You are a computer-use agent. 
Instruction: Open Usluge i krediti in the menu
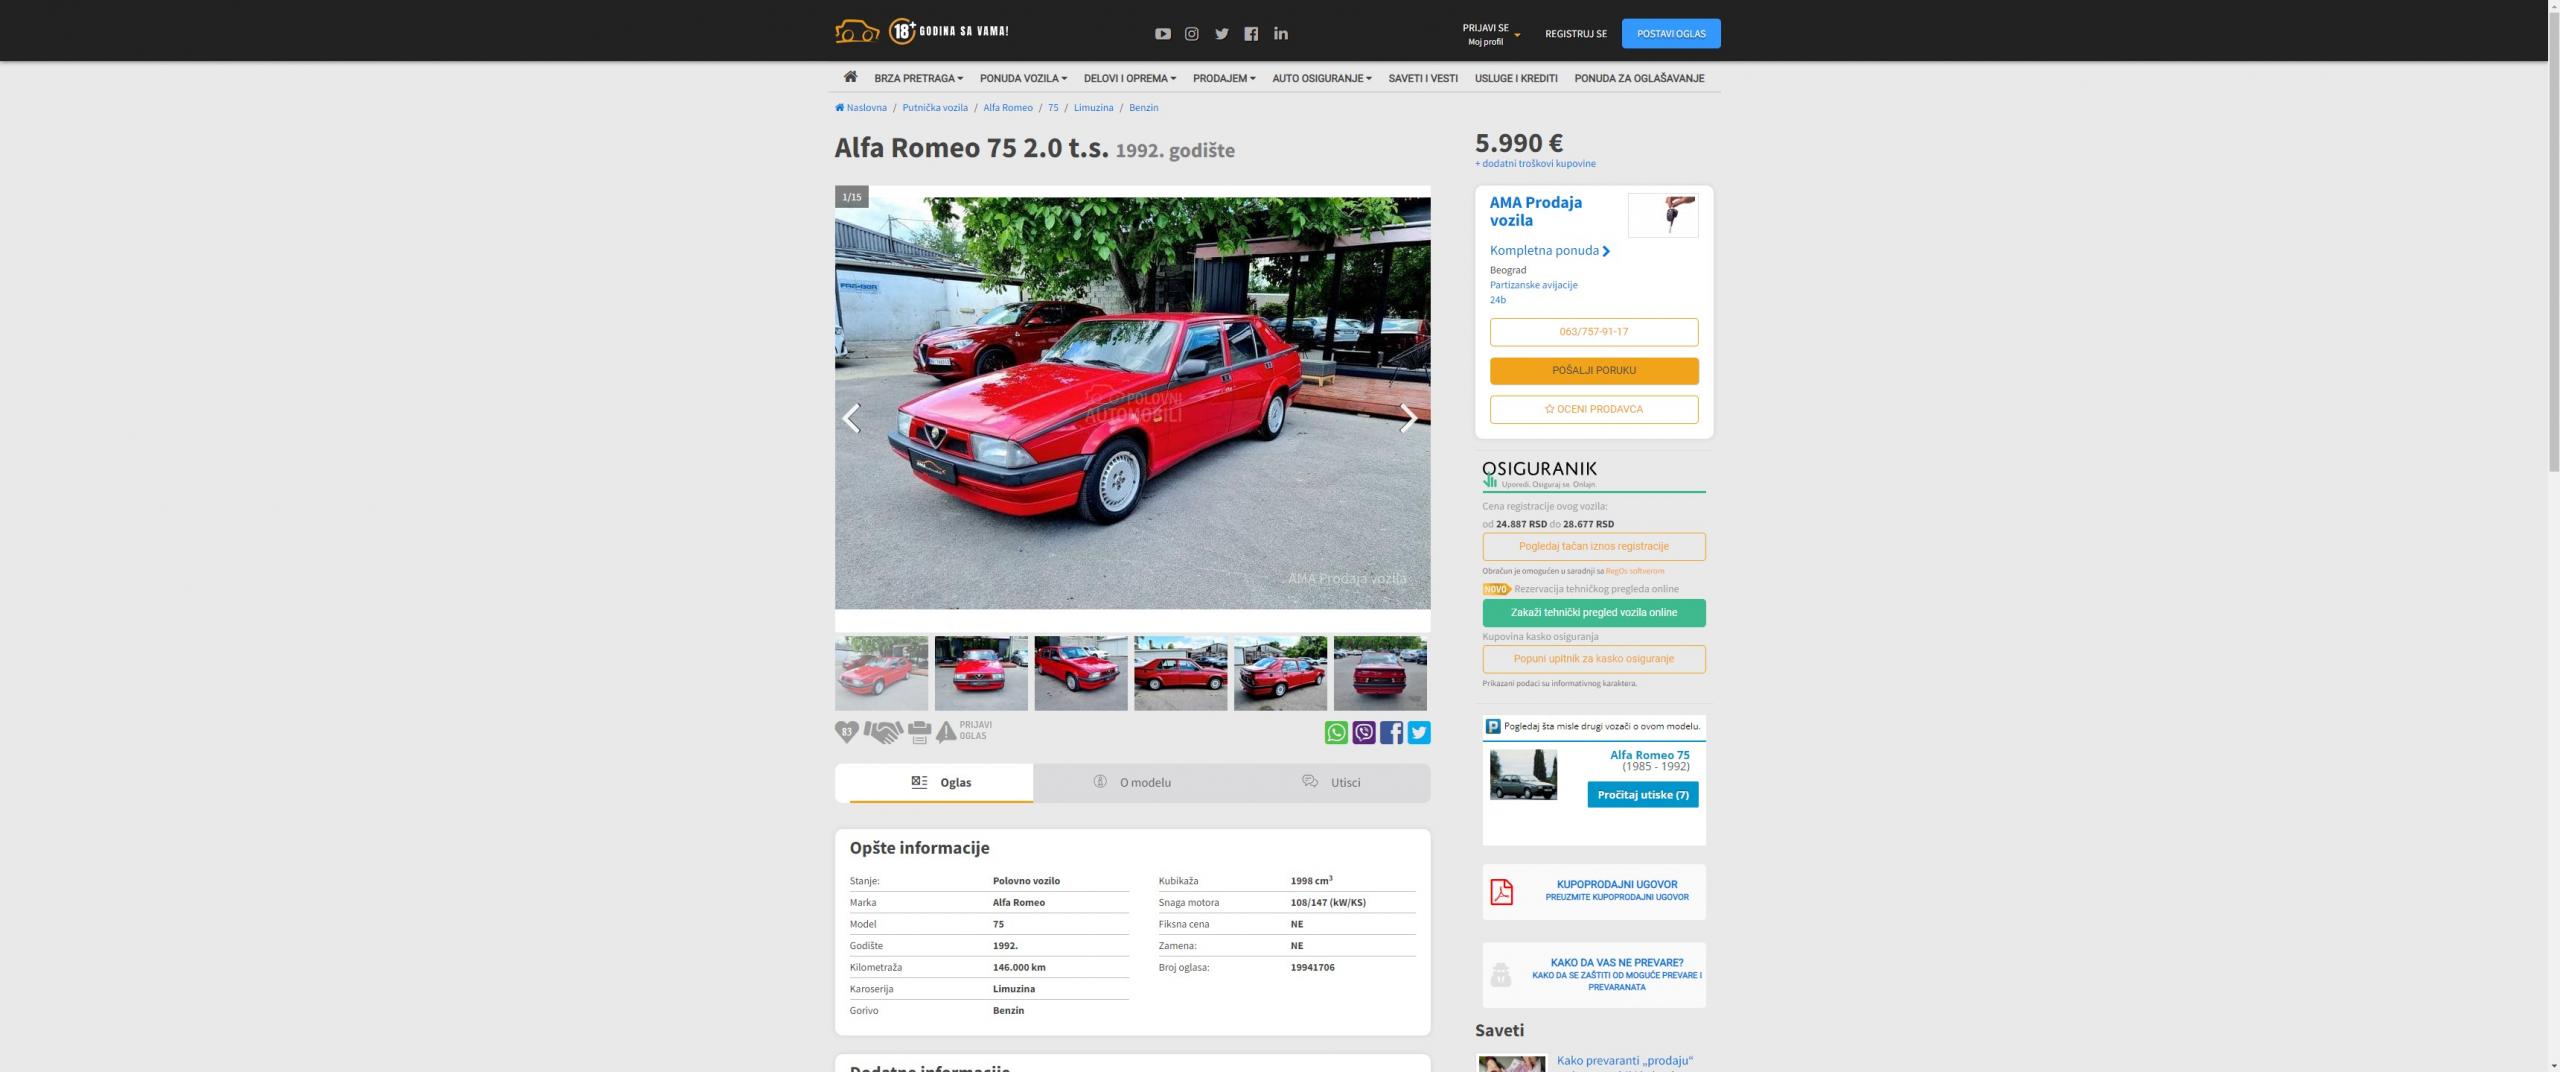tap(1516, 78)
